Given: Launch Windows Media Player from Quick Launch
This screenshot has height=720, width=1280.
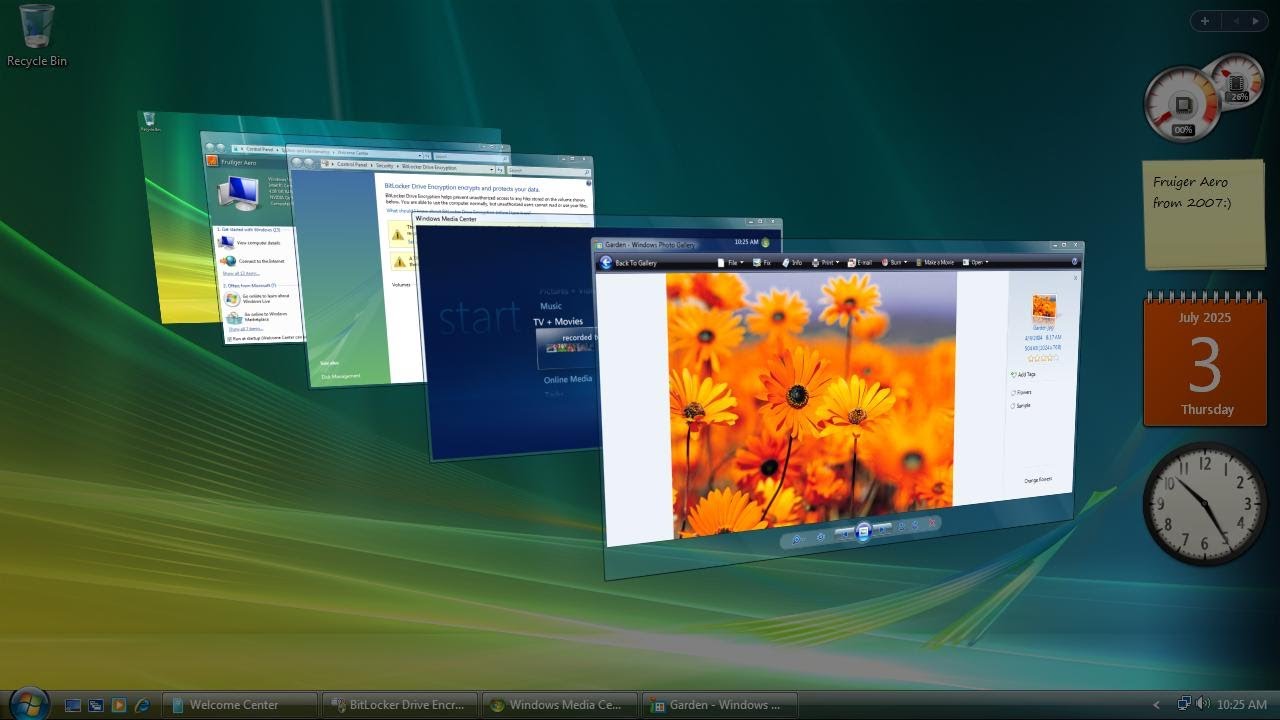Looking at the screenshot, I should (119, 705).
